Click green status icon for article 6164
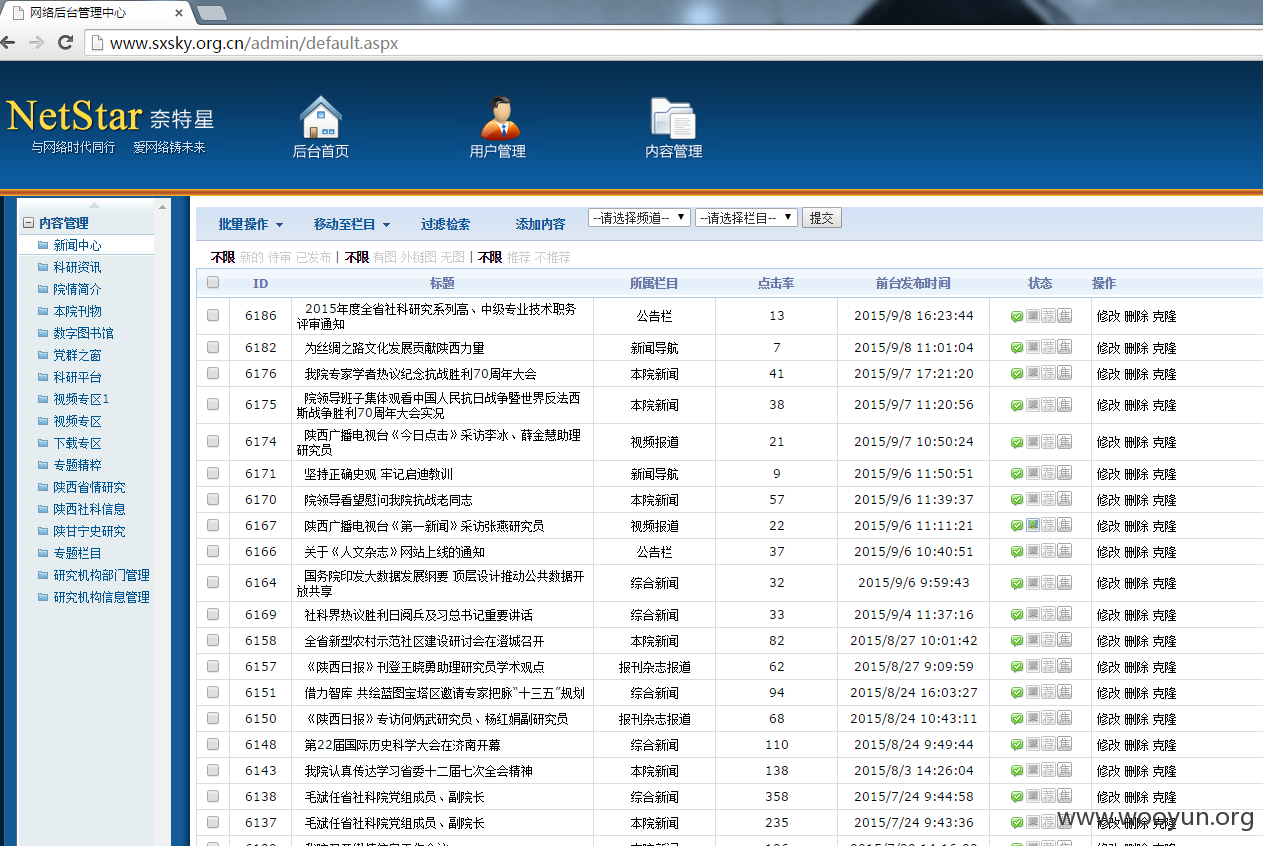Viewport: 1263px width, 846px height. (1017, 583)
